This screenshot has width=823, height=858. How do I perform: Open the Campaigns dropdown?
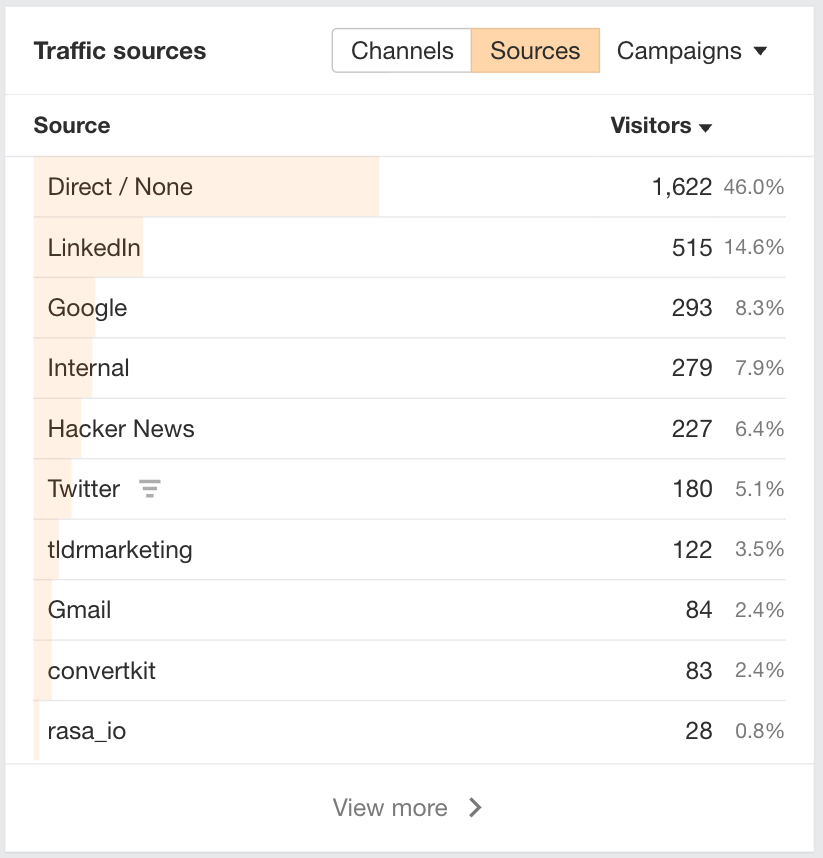(x=691, y=50)
